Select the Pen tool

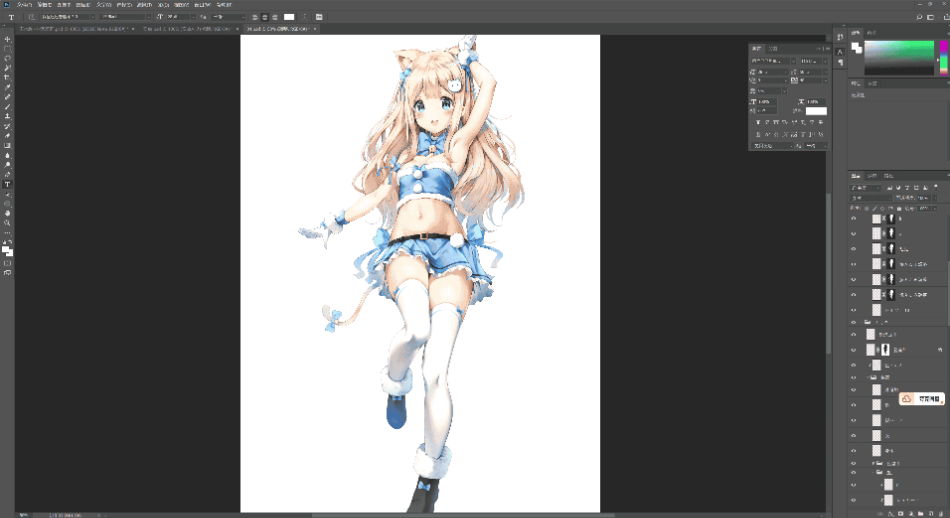(7, 174)
